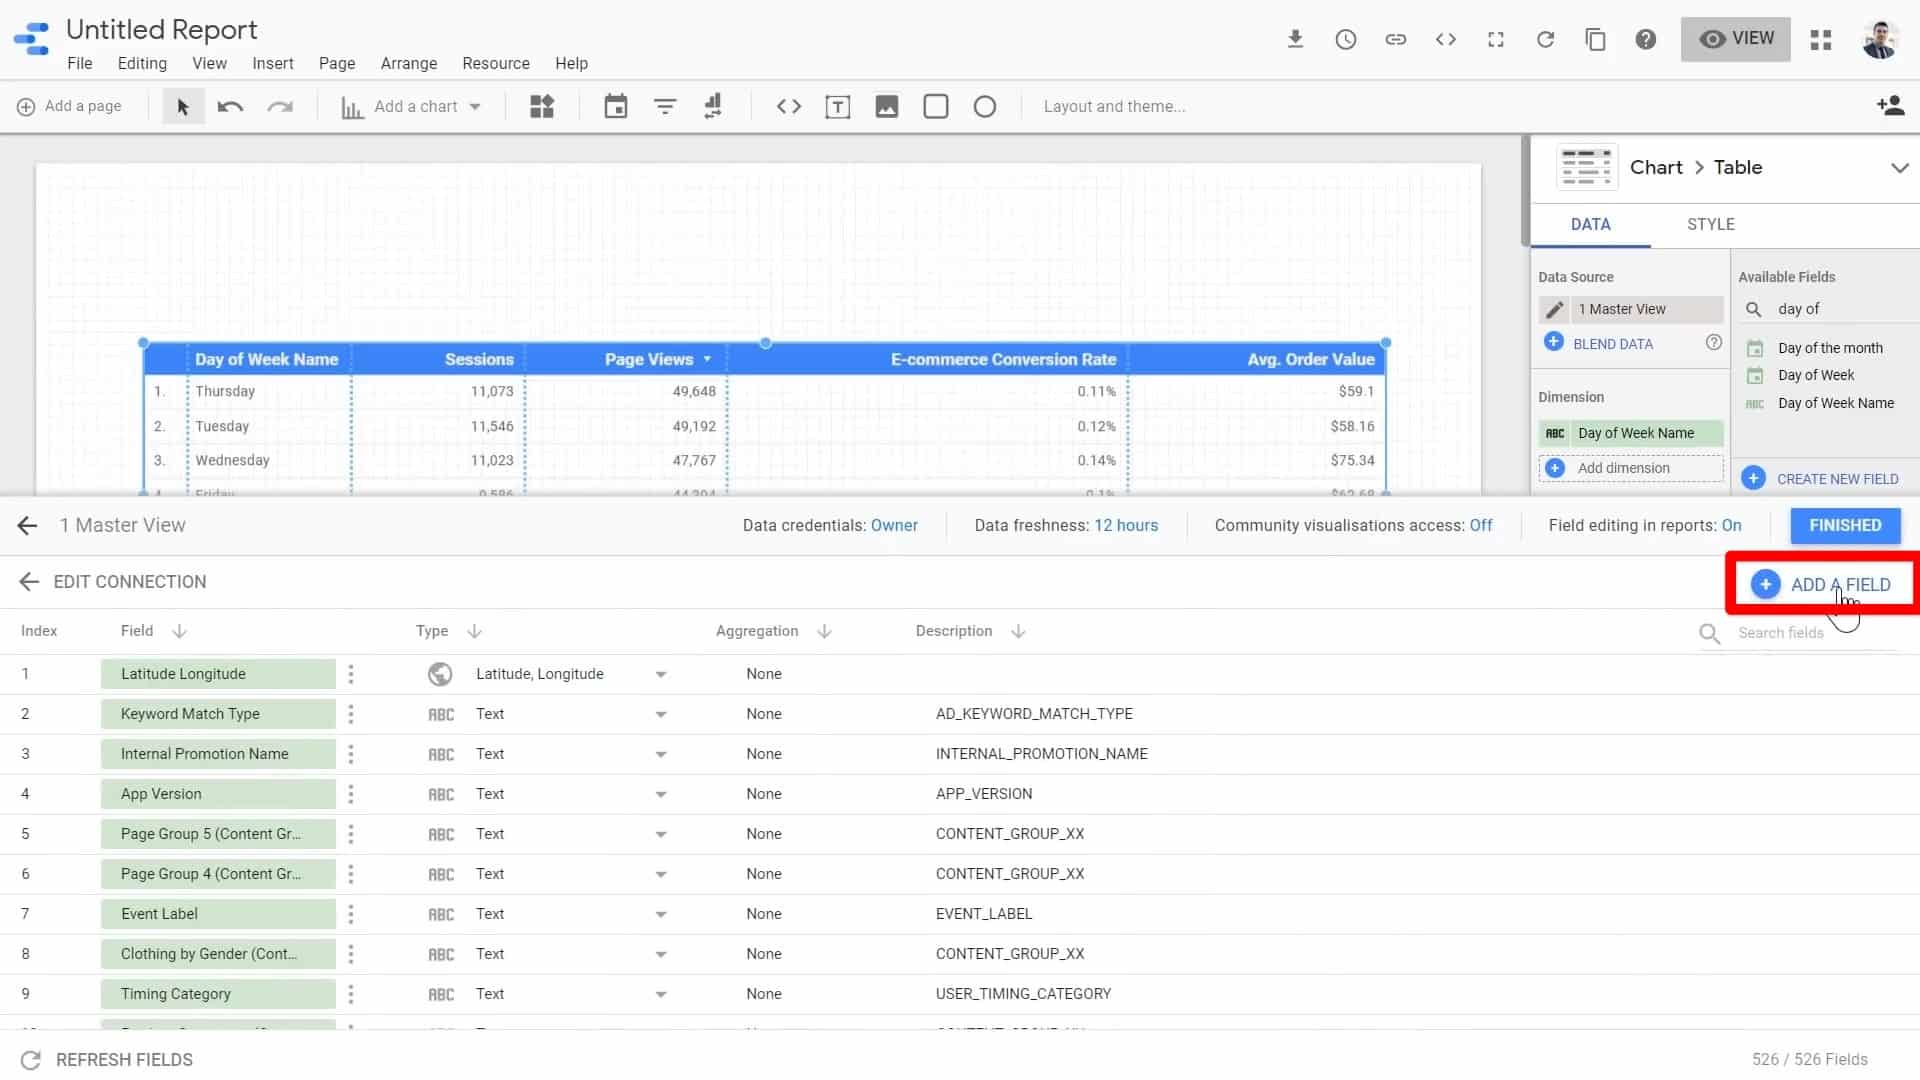Insert a text box
Viewport: 1920px width, 1080px height.
click(x=838, y=106)
